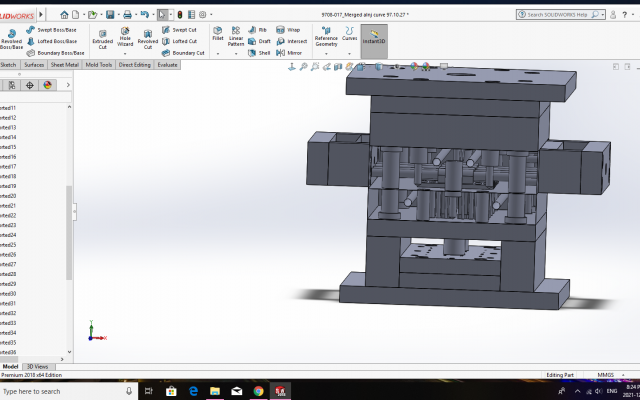This screenshot has height=400, width=640.
Task: Apply the Fillet tool
Action: click(x=218, y=33)
